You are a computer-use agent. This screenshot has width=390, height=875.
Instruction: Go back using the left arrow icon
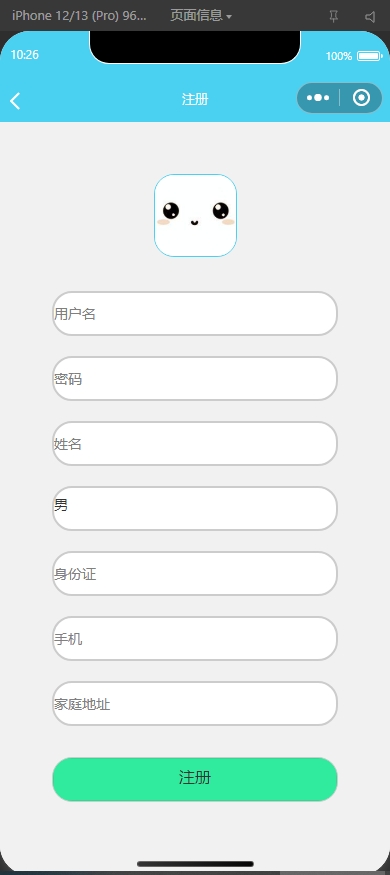pos(15,100)
